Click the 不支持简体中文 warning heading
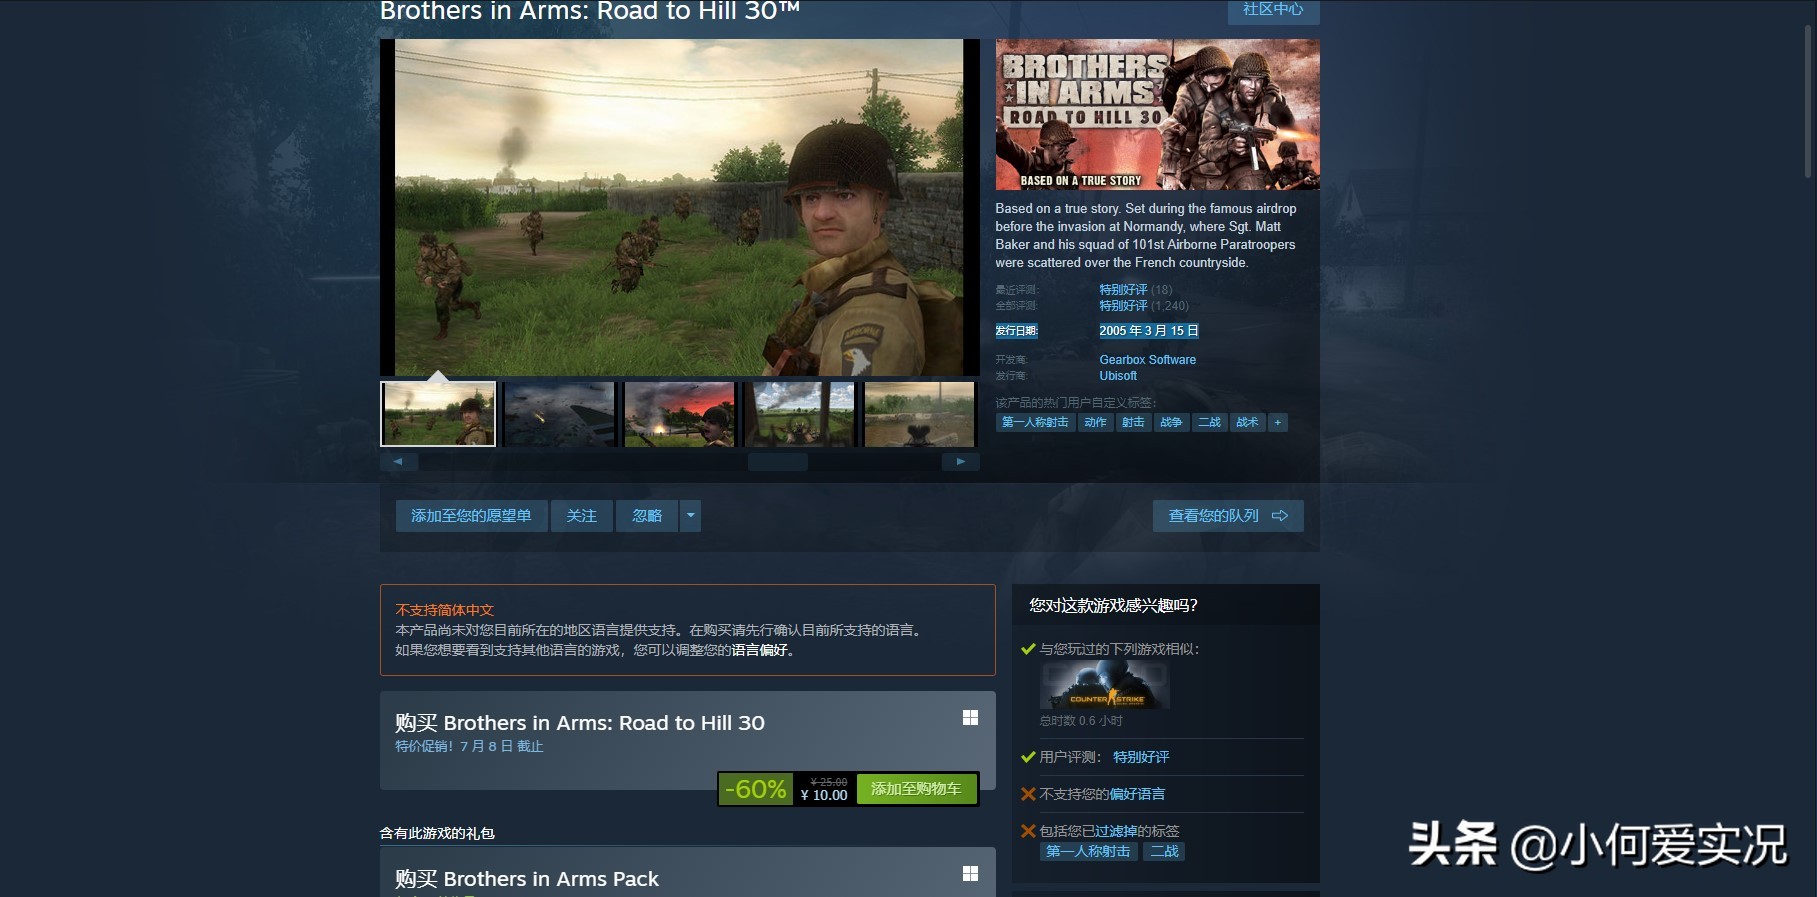1817x897 pixels. pos(444,610)
